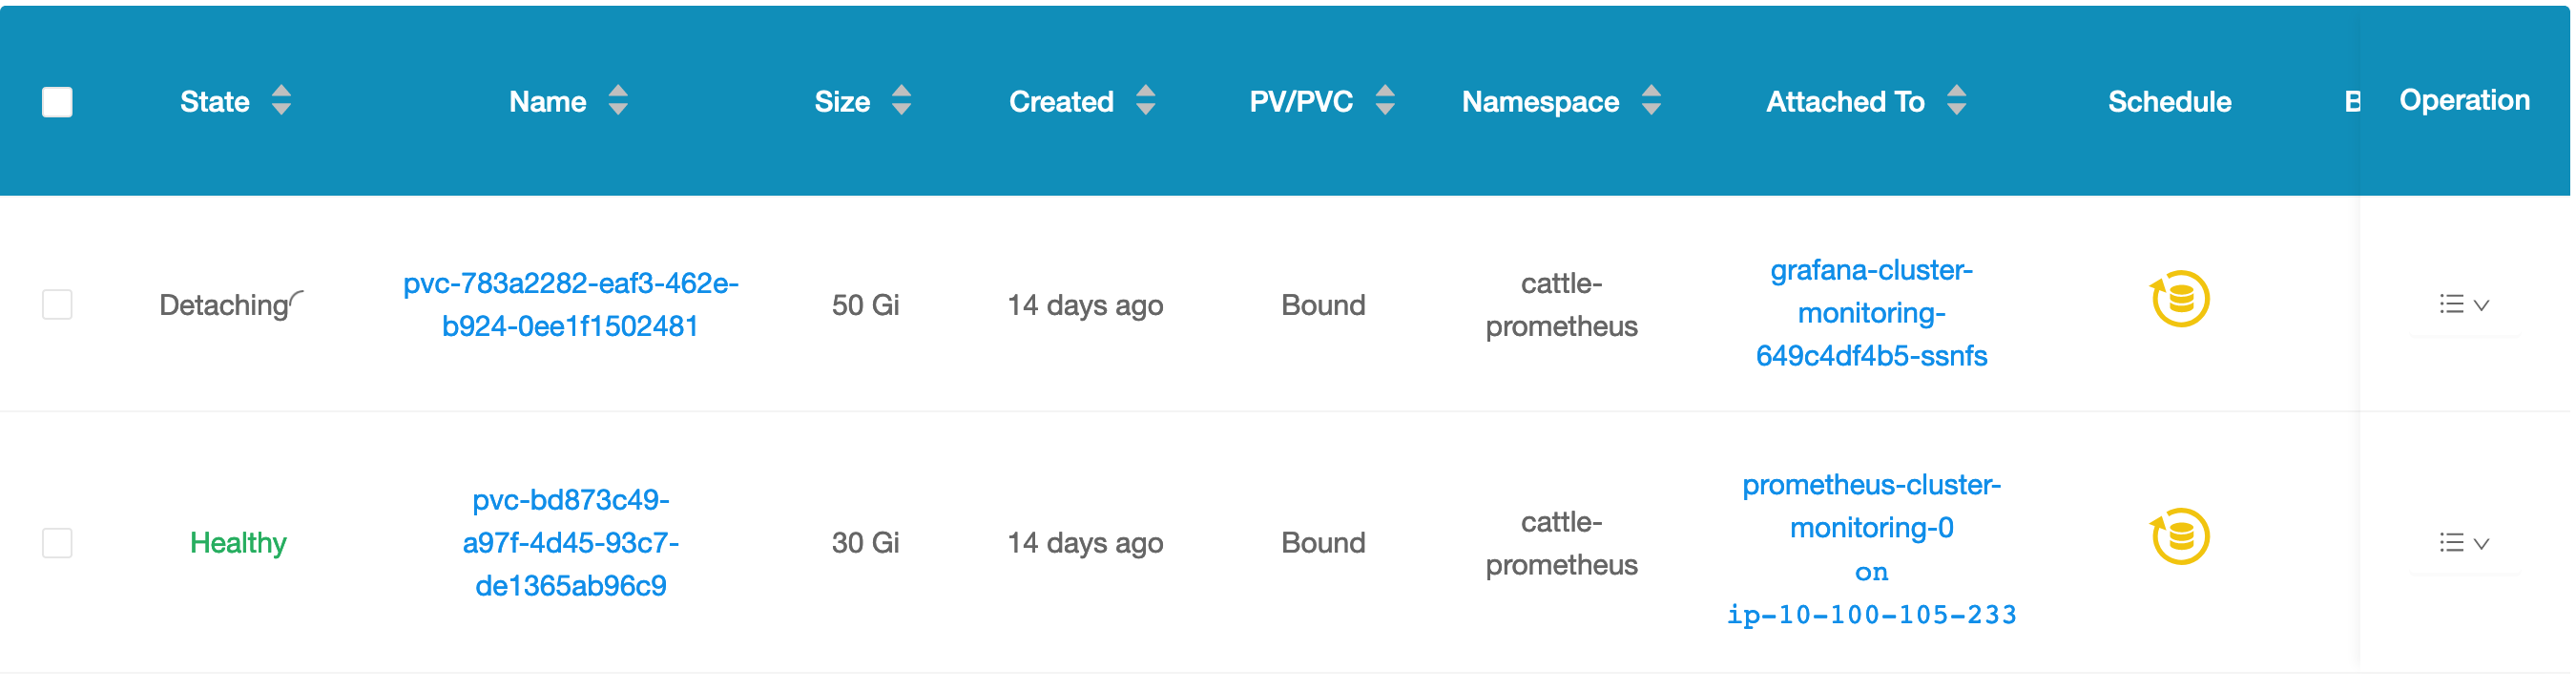The height and width of the screenshot is (691, 2576).
Task: Click the Schedule column header
Action: pos(2169,102)
